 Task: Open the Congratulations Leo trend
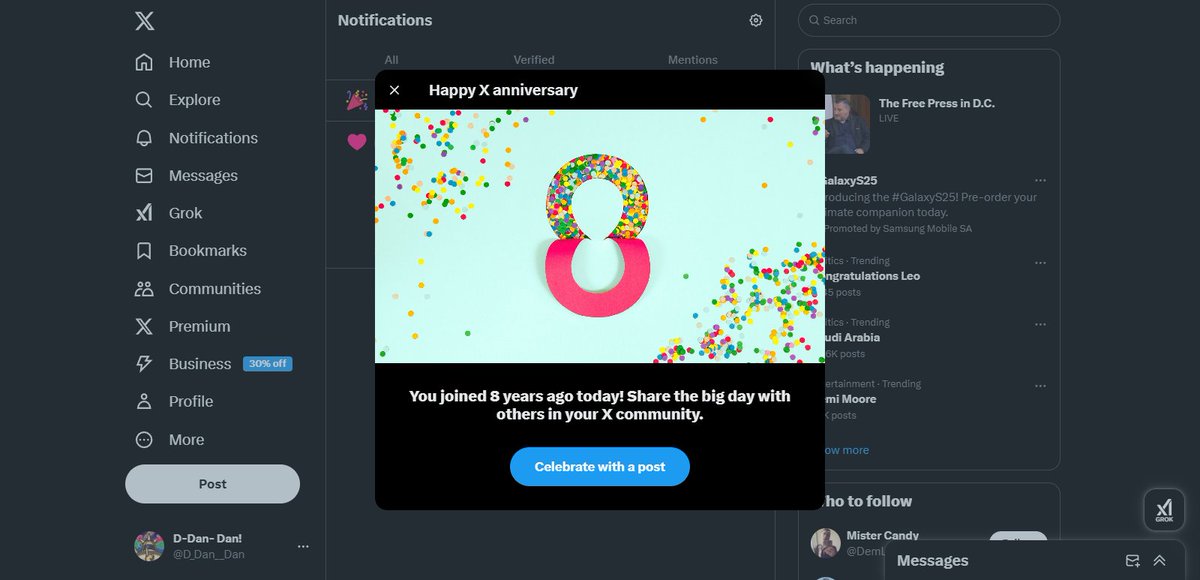point(870,276)
